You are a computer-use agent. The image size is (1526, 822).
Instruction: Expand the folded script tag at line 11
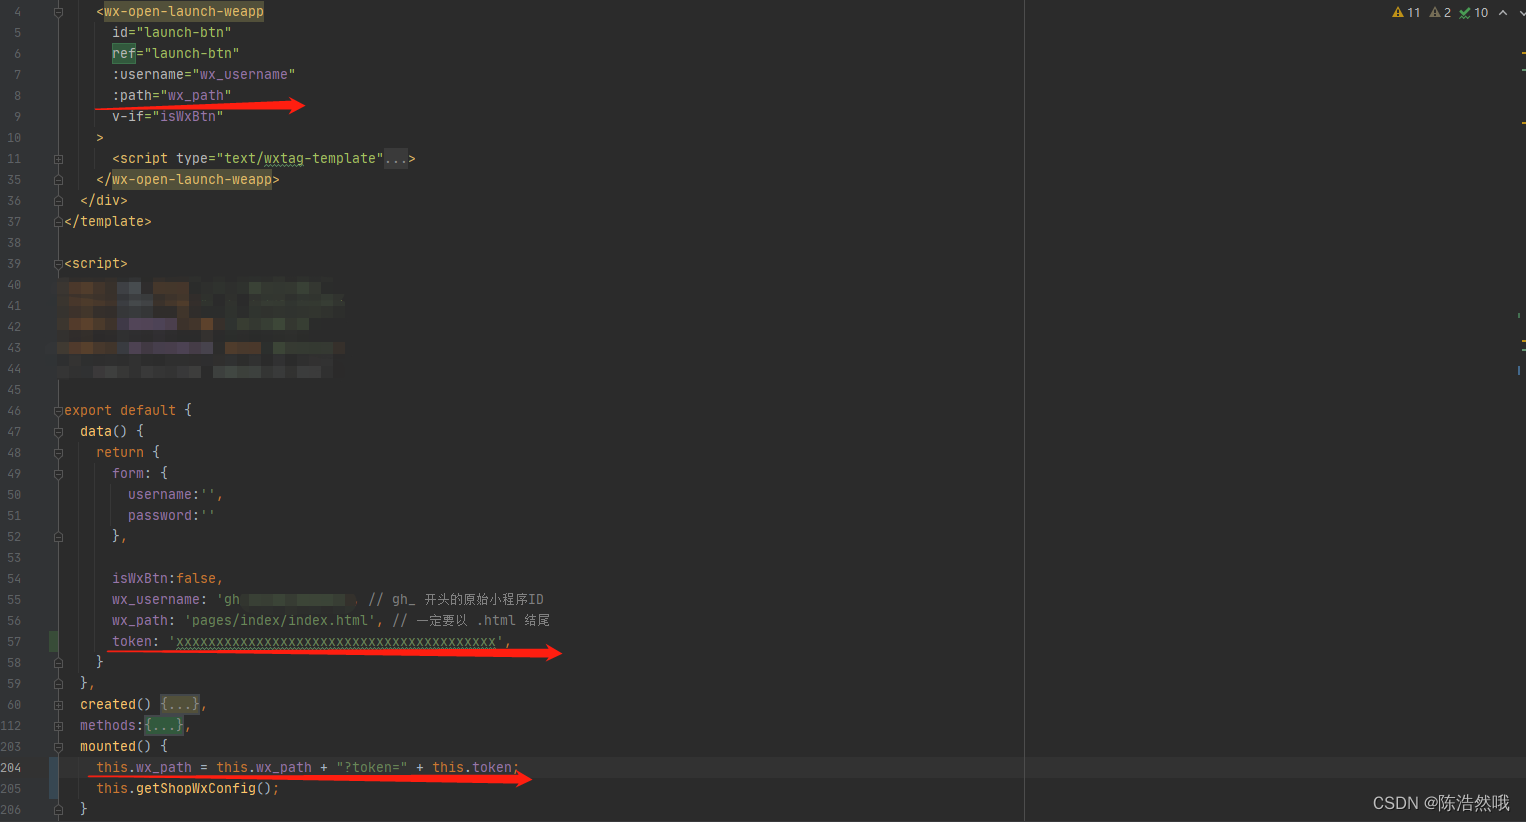click(x=58, y=159)
